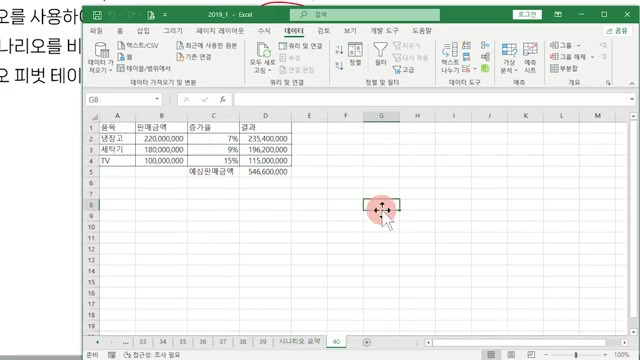Click the Sign in (로그인) button
This screenshot has width=640, height=360.
[527, 15]
